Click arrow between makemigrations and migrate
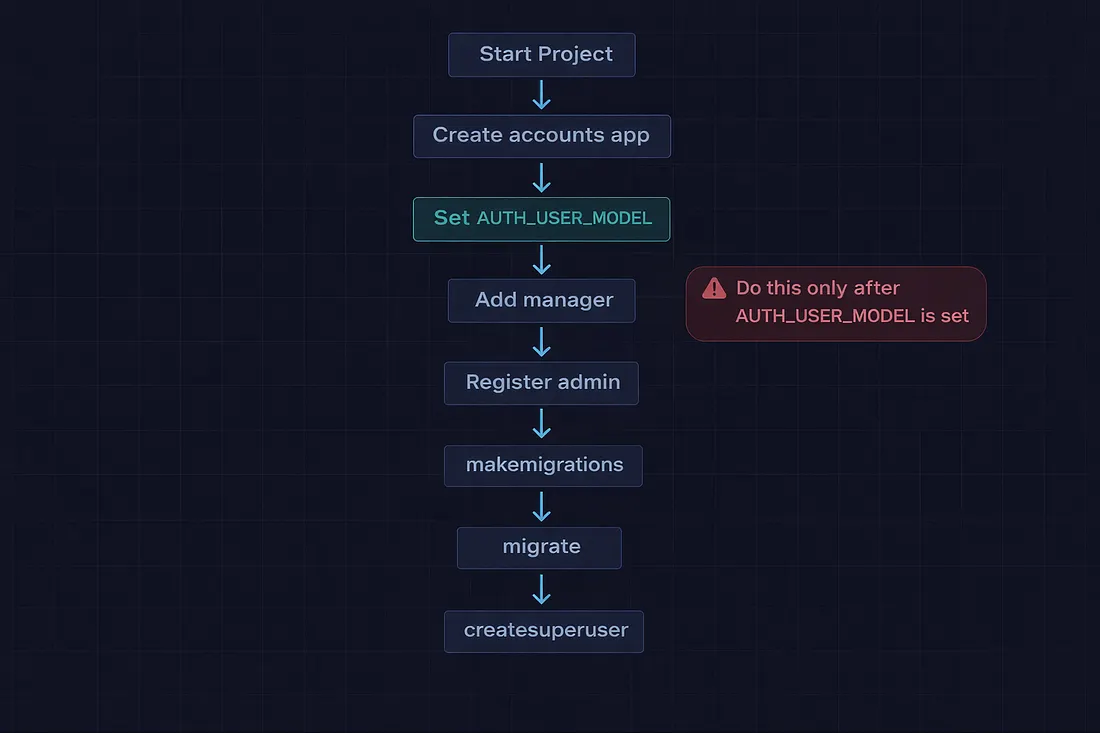 pos(541,507)
